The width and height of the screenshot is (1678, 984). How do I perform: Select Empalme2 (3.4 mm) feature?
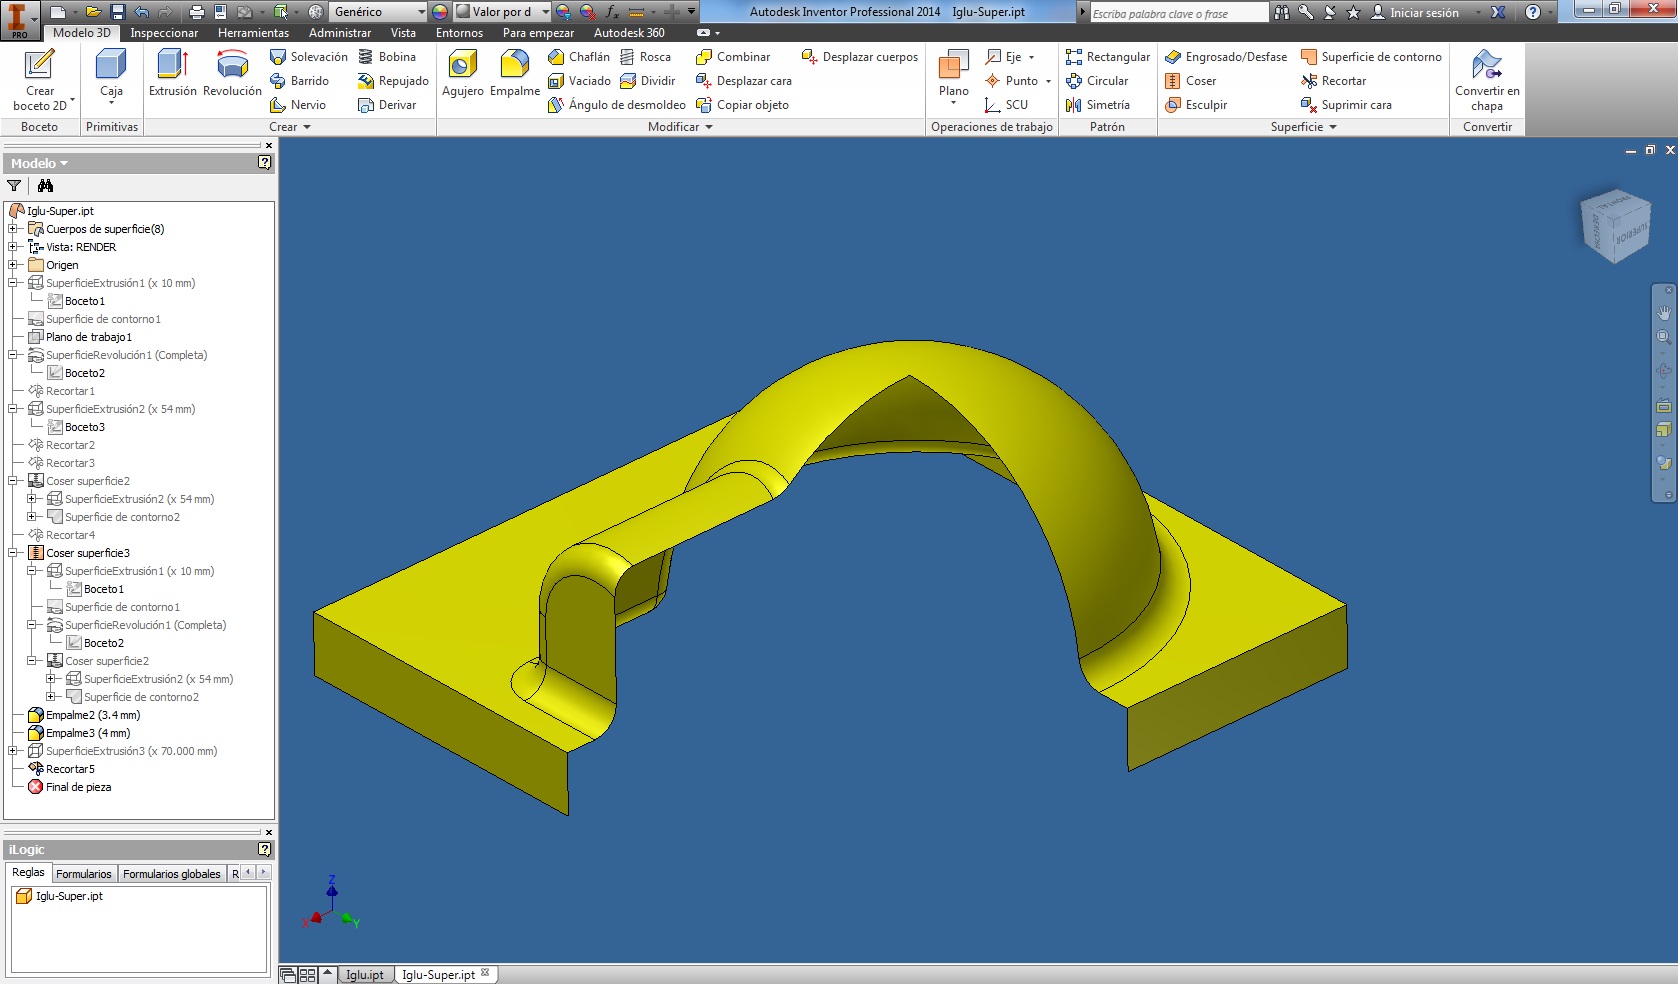coord(85,715)
